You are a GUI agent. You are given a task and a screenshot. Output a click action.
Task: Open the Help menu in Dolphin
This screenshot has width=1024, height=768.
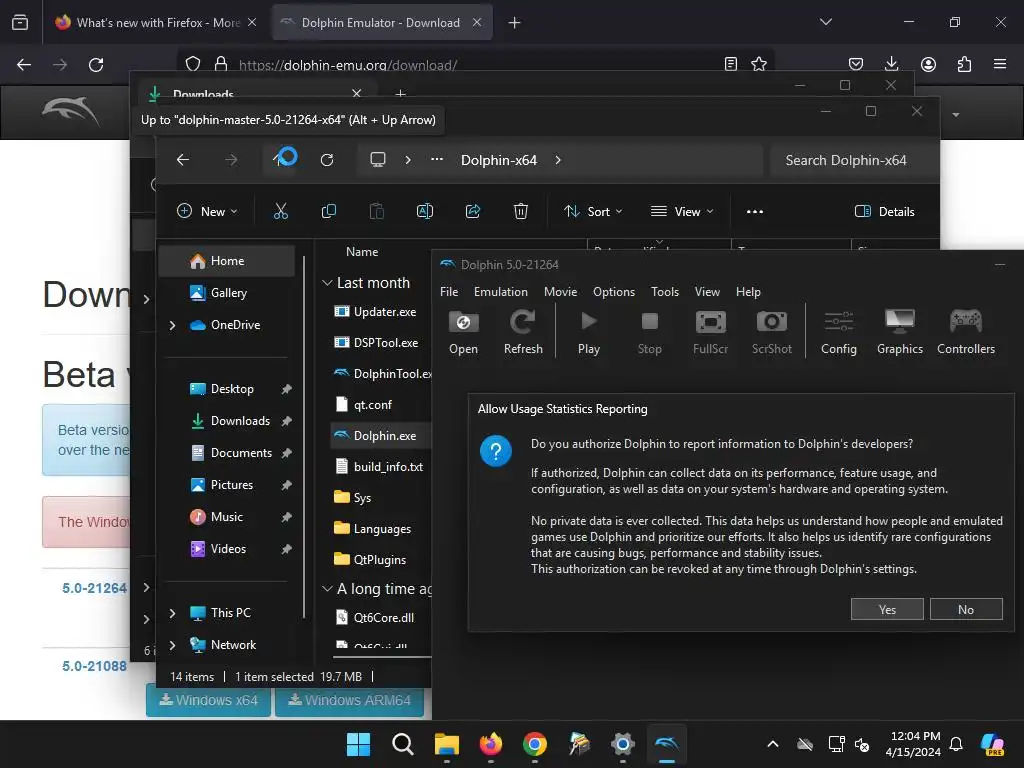pyautogui.click(x=748, y=291)
